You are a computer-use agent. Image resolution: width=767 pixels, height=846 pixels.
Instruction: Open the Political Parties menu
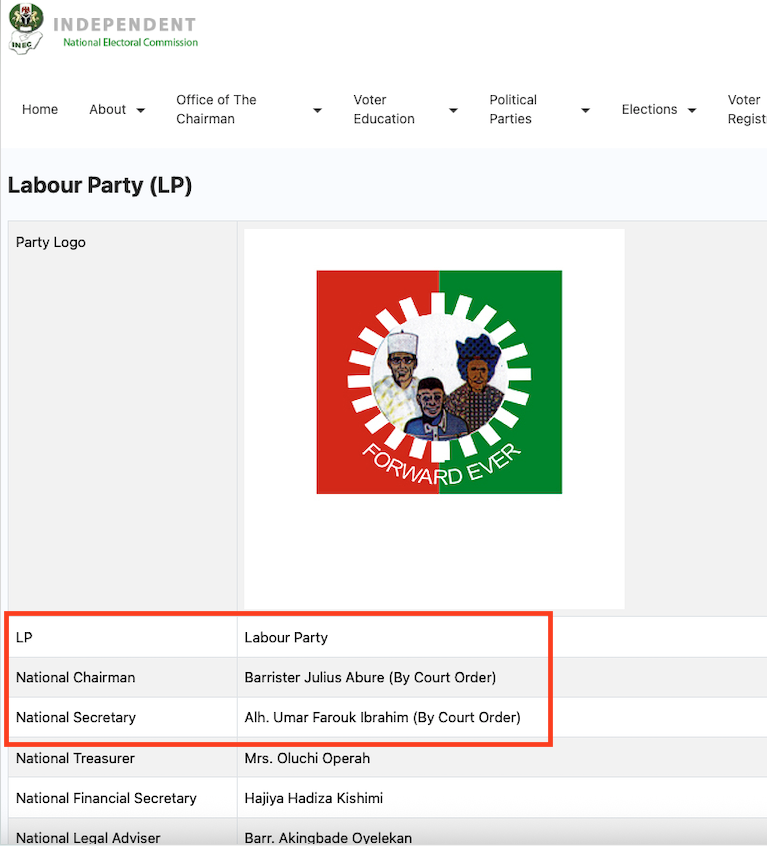pyautogui.click(x=513, y=110)
